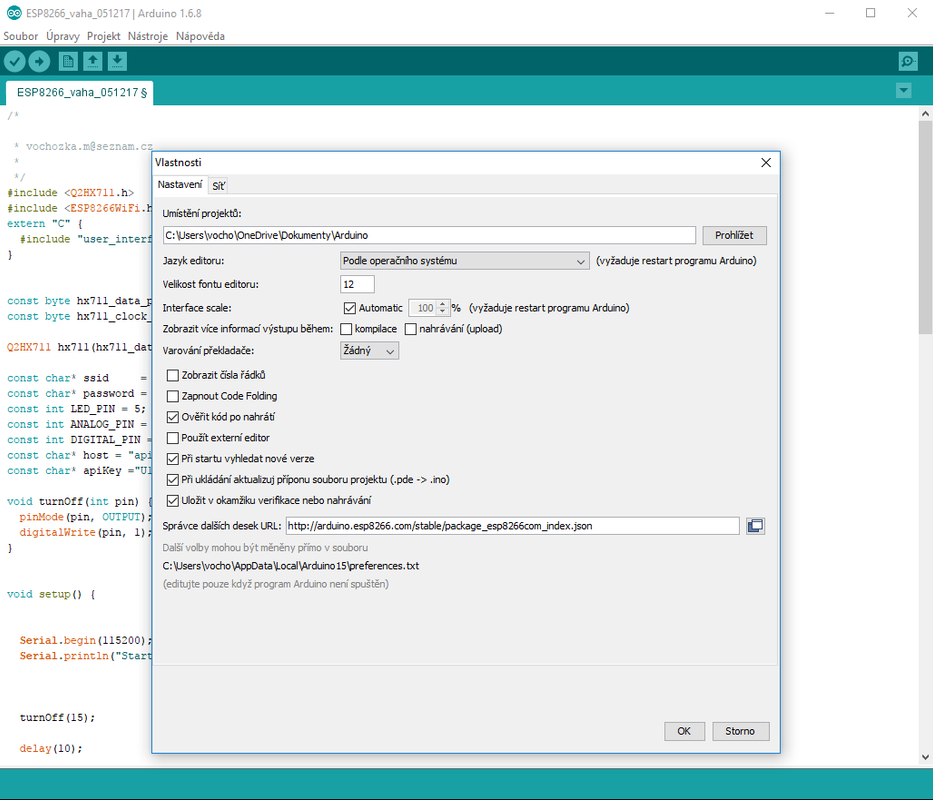The image size is (933, 800).
Task: Click the boards URL list window icon
Action: (755, 526)
